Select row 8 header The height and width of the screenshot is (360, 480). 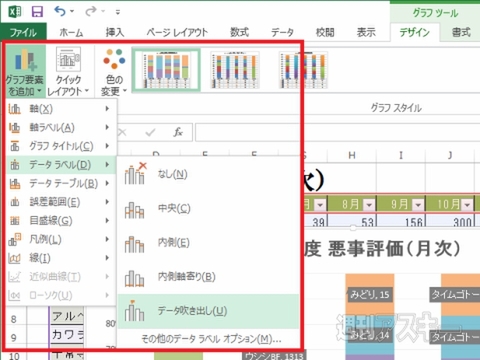(14, 319)
